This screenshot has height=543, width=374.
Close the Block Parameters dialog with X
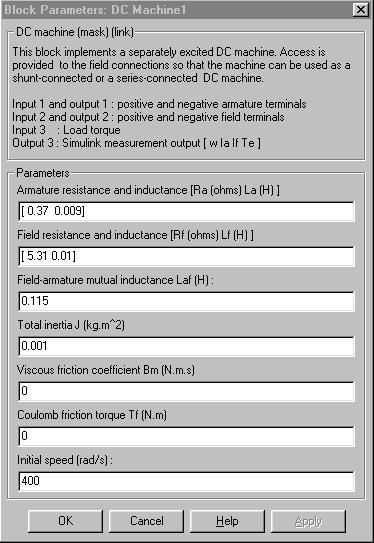pos(360,9)
